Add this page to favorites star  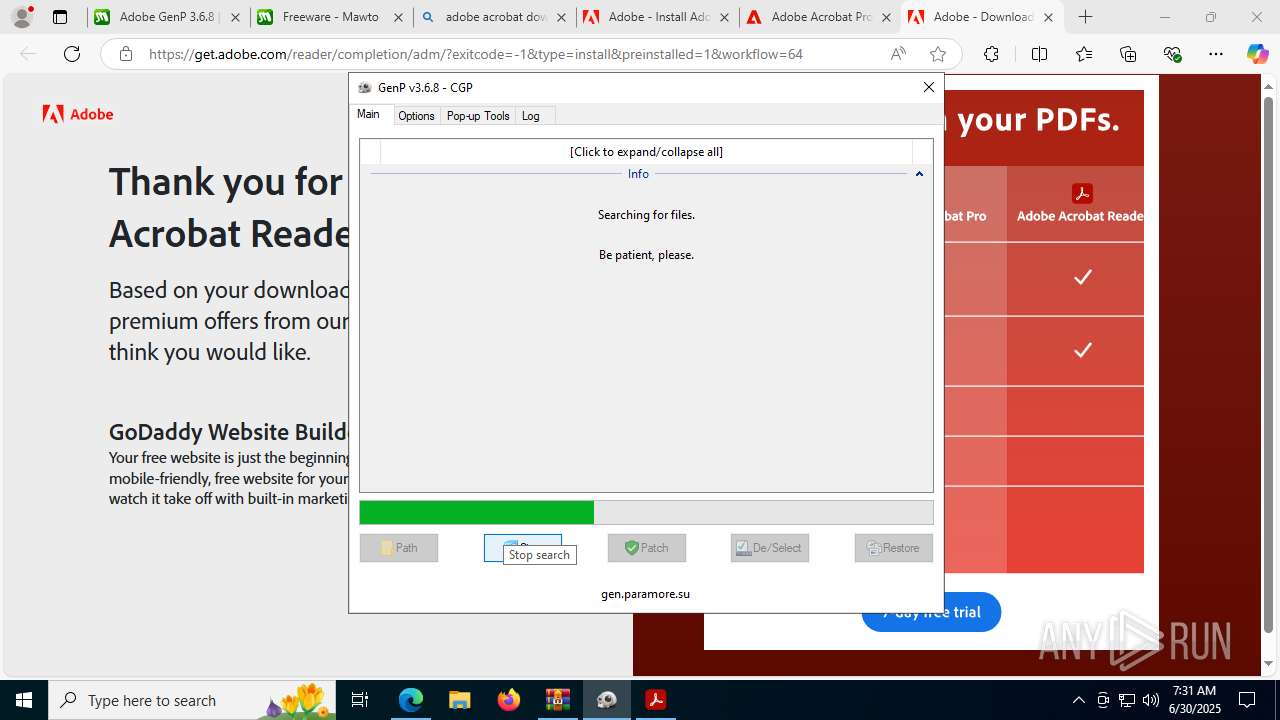point(937,54)
